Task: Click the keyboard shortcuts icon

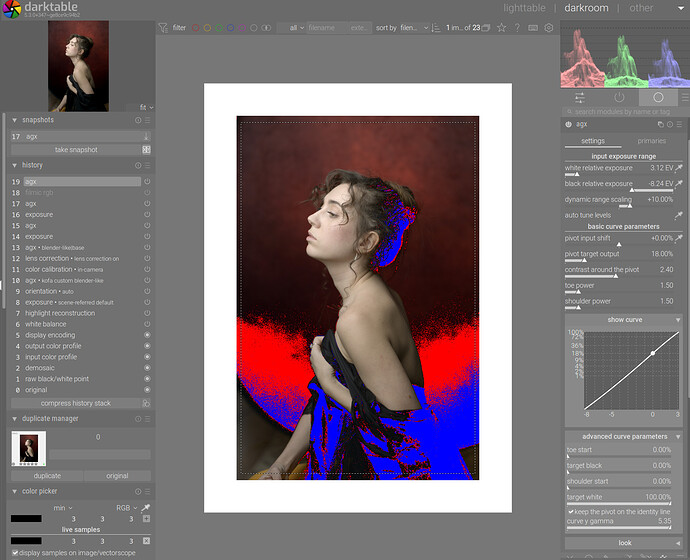Action: pyautogui.click(x=532, y=28)
